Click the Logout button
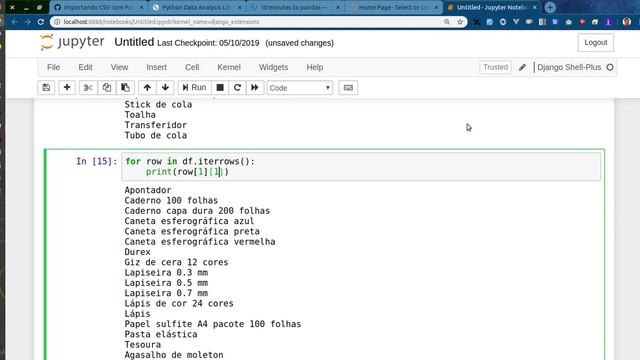 tap(596, 42)
